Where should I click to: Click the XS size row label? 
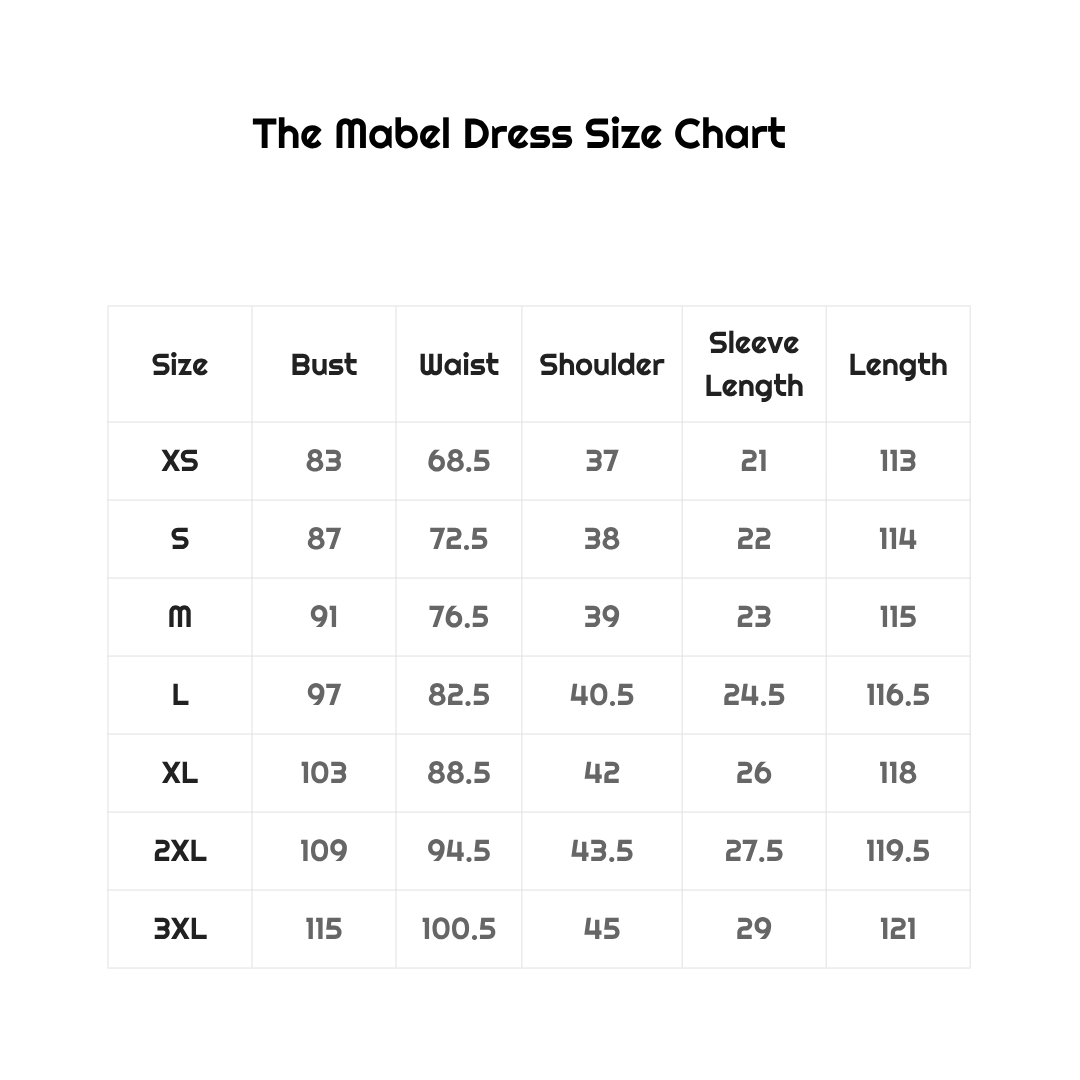tap(180, 461)
